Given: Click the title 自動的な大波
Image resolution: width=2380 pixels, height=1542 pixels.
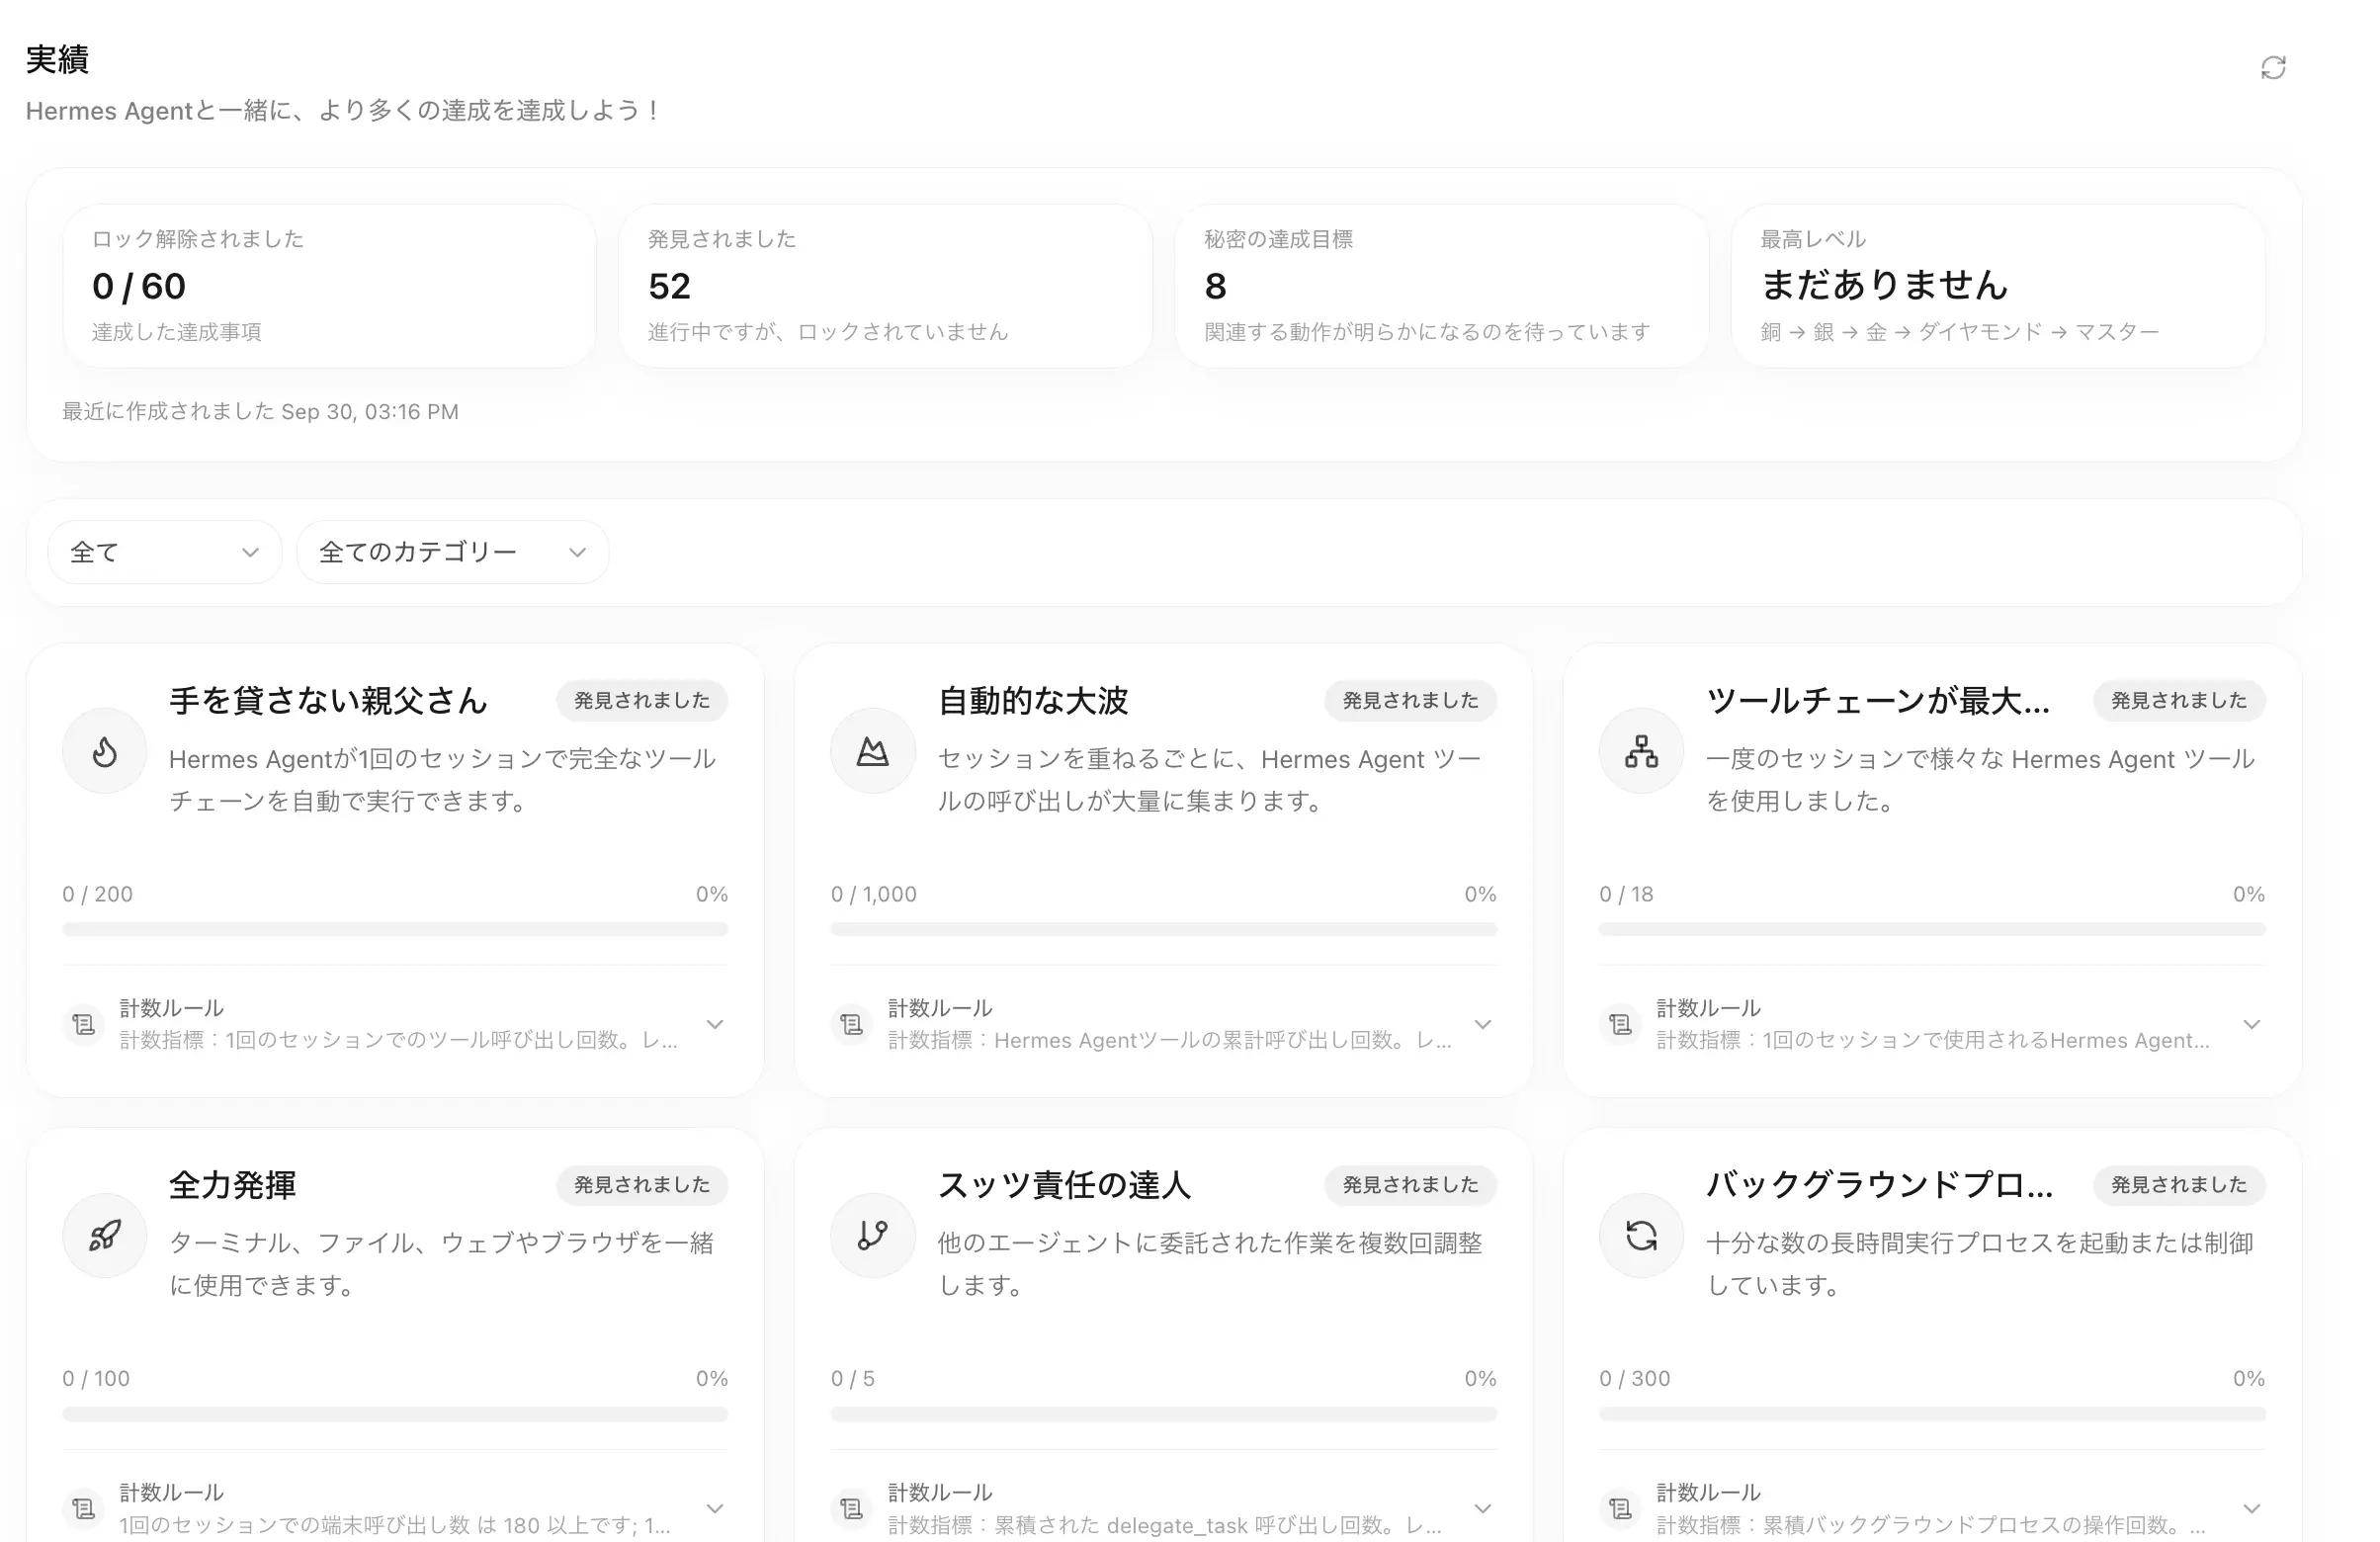Looking at the screenshot, I should [x=1032, y=700].
